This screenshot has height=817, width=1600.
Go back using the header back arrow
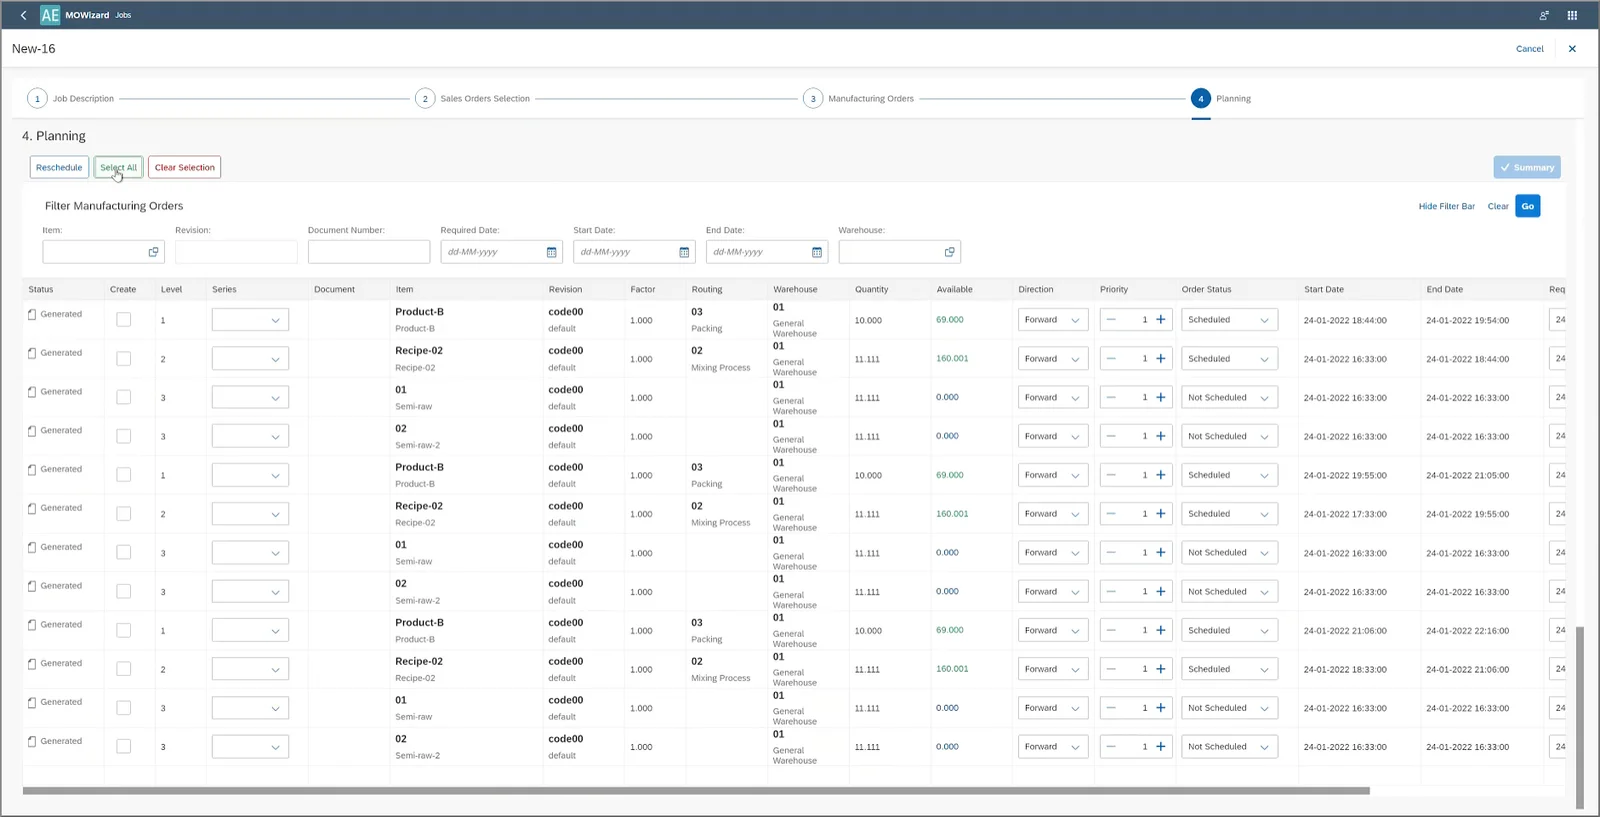pyautogui.click(x=23, y=15)
